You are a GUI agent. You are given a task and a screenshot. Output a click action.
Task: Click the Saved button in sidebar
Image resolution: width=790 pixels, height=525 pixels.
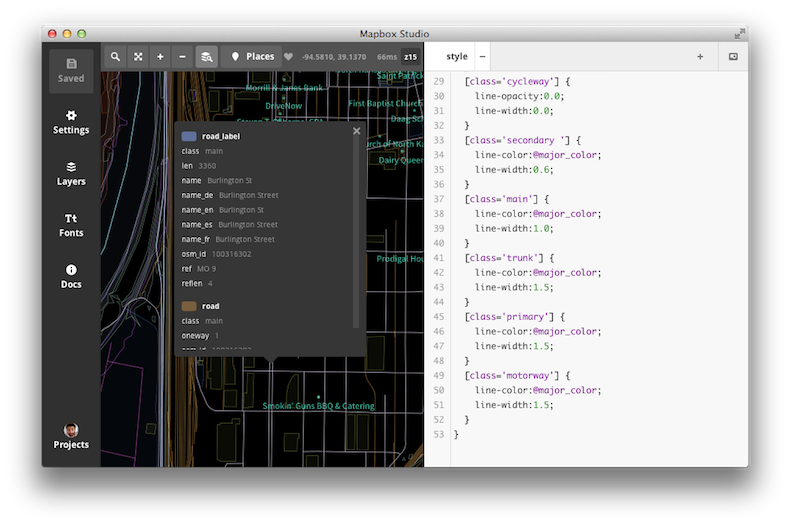click(71, 71)
